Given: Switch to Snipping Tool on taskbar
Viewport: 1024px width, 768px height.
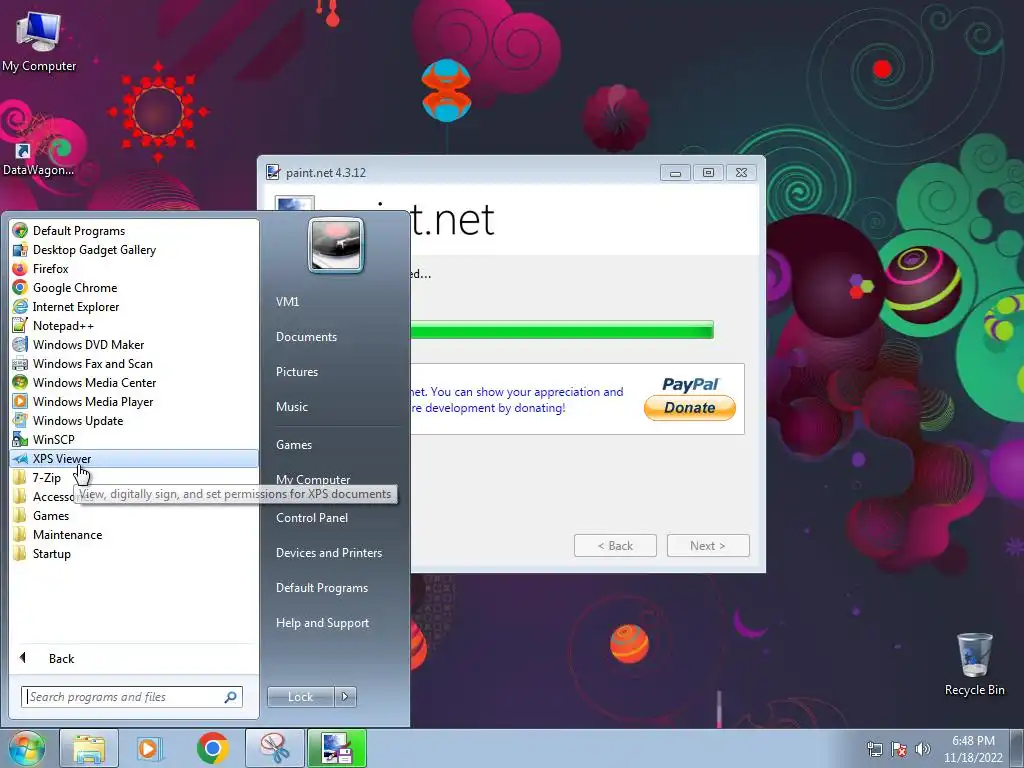Looking at the screenshot, I should 275,749.
